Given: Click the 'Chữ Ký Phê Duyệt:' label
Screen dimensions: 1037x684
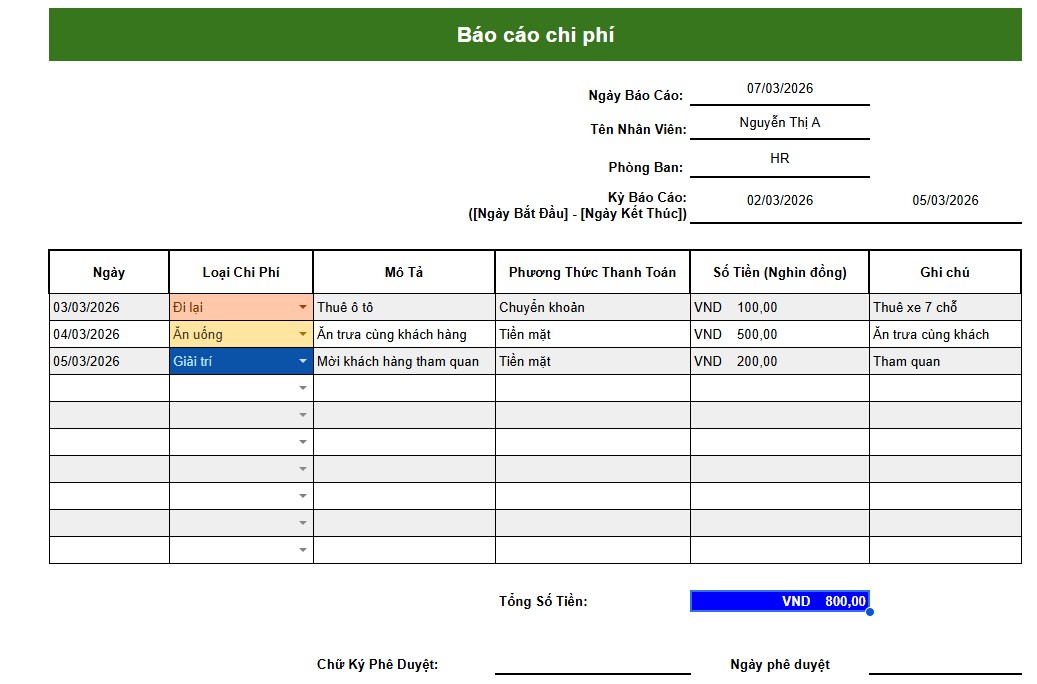Looking at the screenshot, I should (x=377, y=664).
